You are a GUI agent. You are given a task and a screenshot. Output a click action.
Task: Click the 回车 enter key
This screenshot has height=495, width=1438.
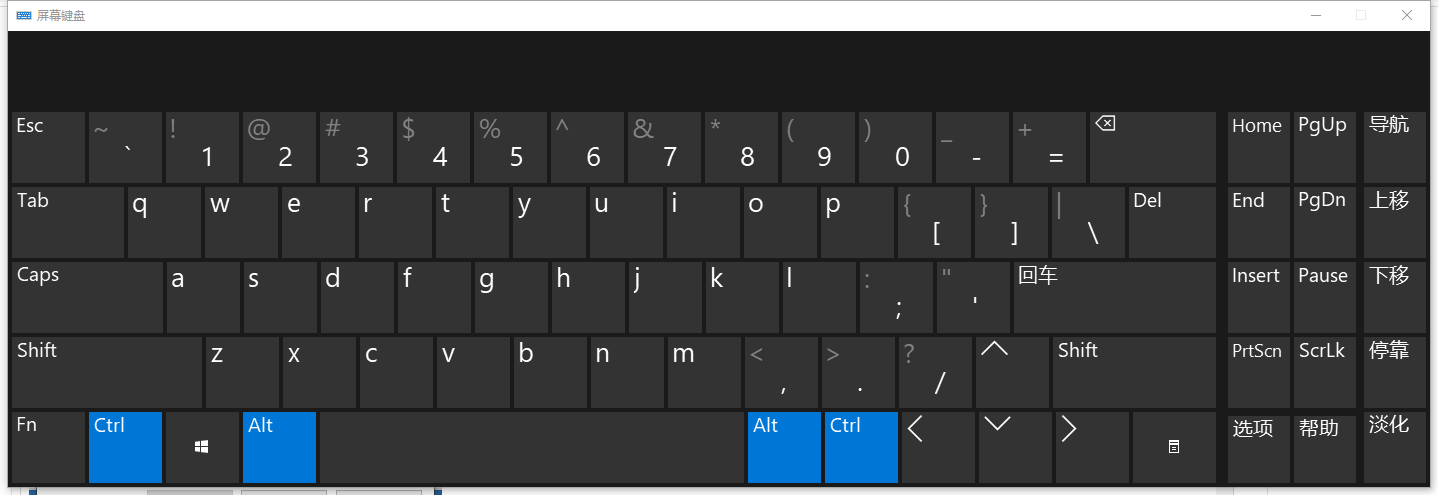(1114, 297)
